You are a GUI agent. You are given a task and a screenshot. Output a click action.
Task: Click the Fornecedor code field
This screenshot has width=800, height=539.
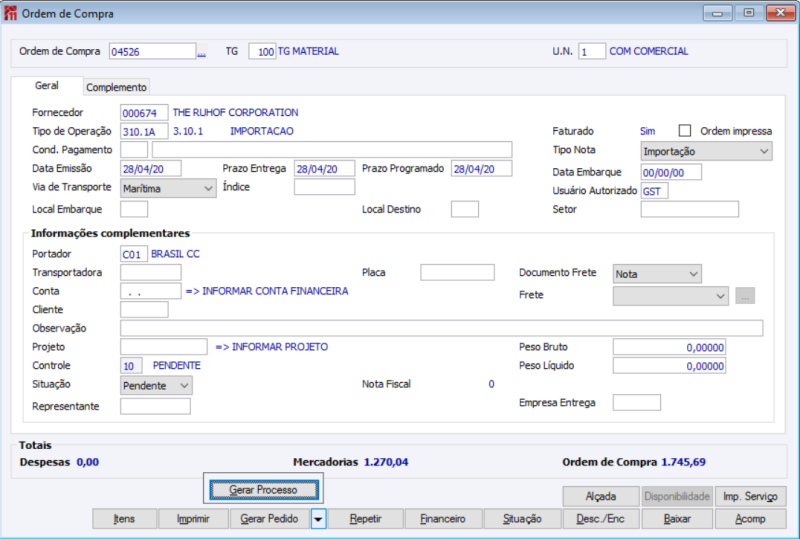[x=144, y=113]
